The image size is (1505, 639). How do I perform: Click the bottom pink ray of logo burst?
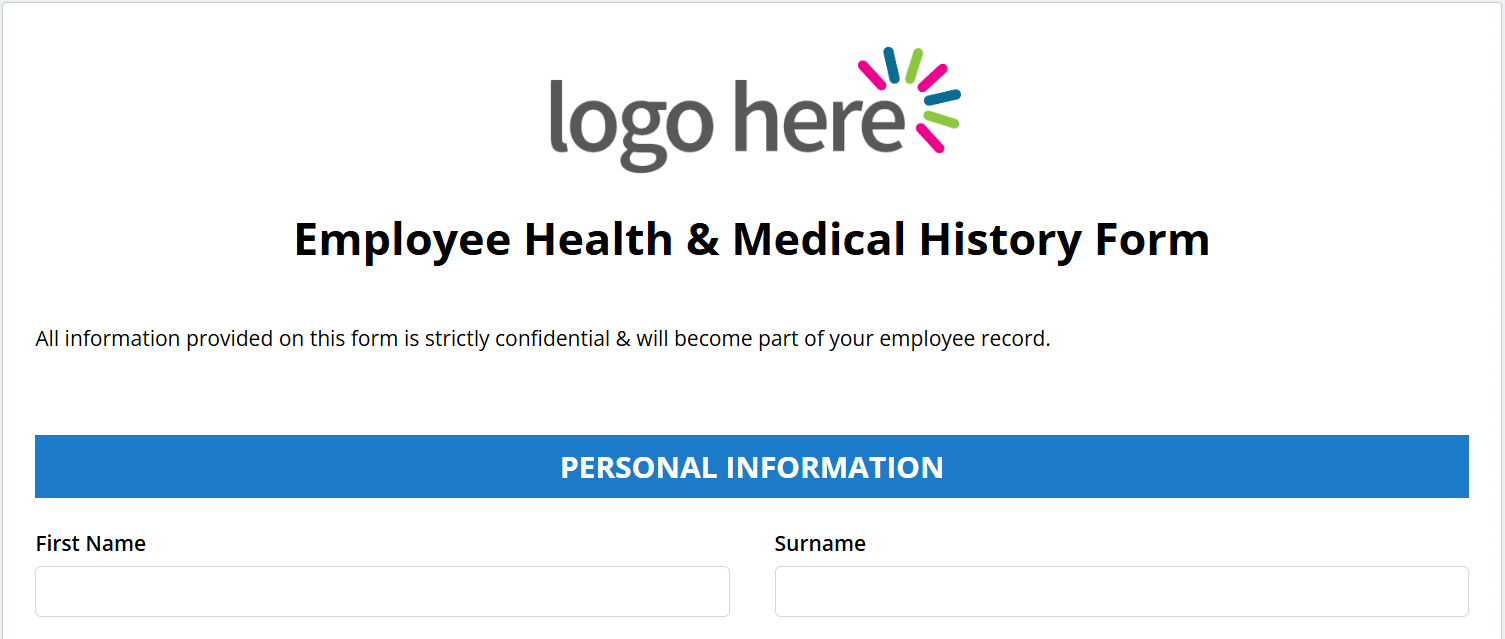point(930,140)
